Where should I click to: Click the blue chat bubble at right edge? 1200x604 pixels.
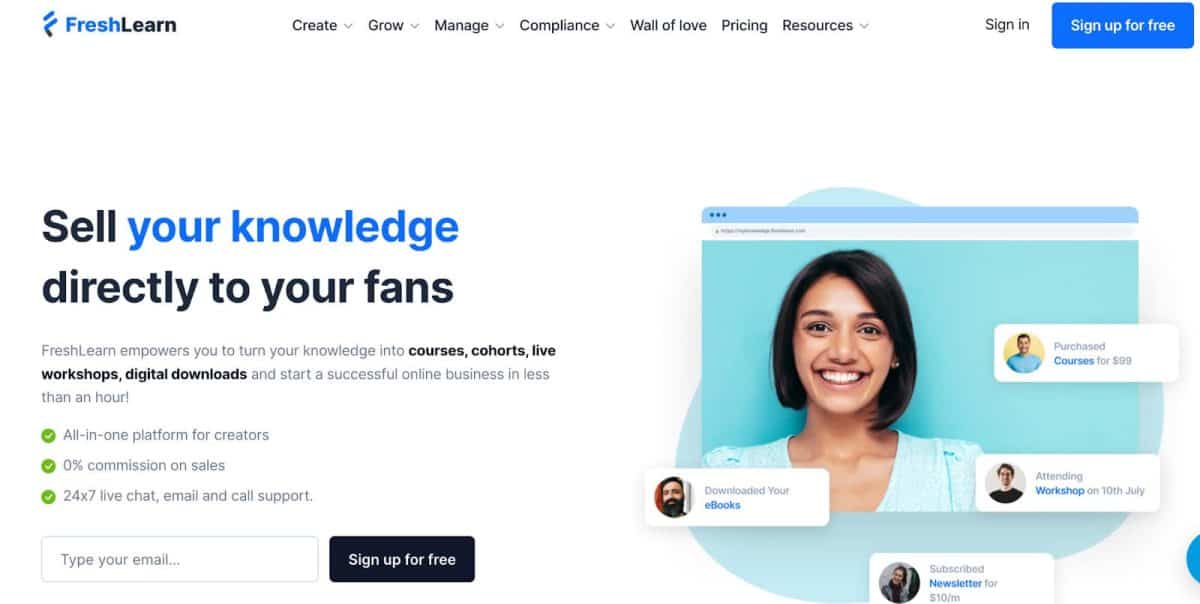(x=1193, y=558)
